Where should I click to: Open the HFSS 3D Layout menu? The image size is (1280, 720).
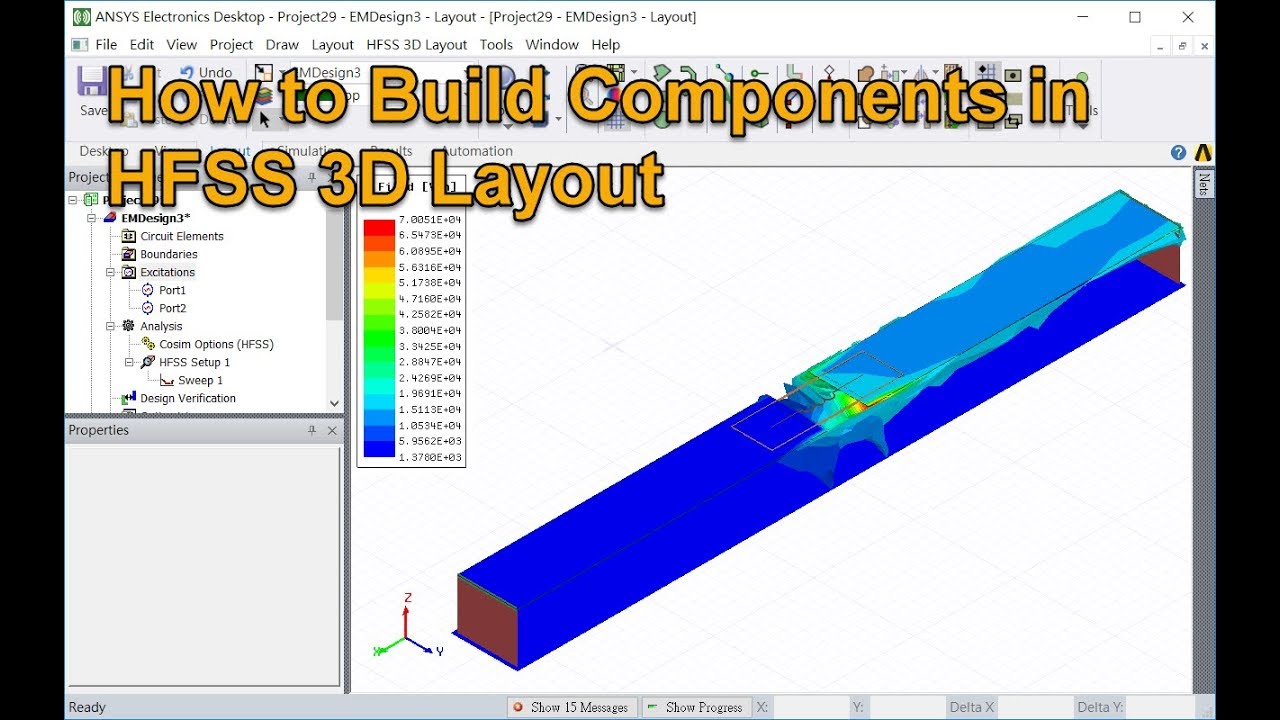point(416,44)
